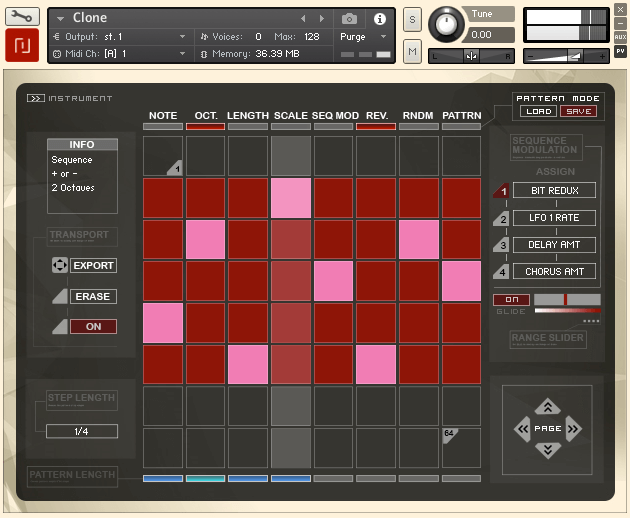The width and height of the screenshot is (630, 518).
Task: Expand the Purge dropdown menu
Action: click(364, 36)
